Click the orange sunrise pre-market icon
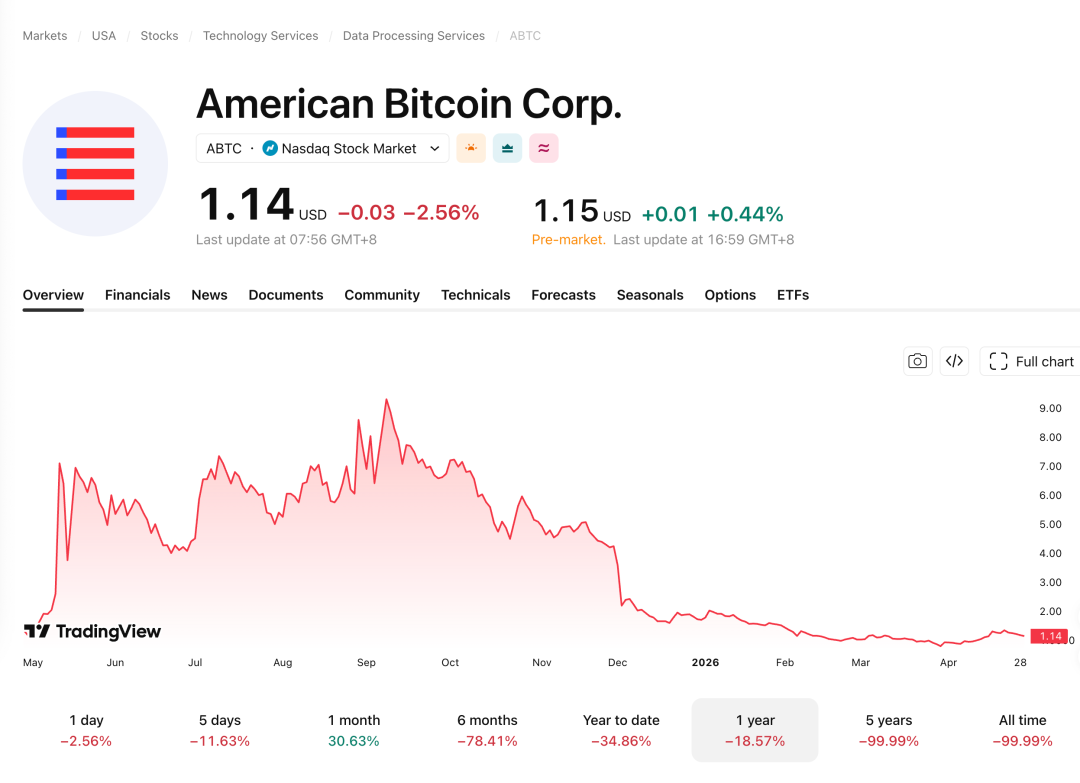This screenshot has width=1080, height=783. (x=471, y=148)
